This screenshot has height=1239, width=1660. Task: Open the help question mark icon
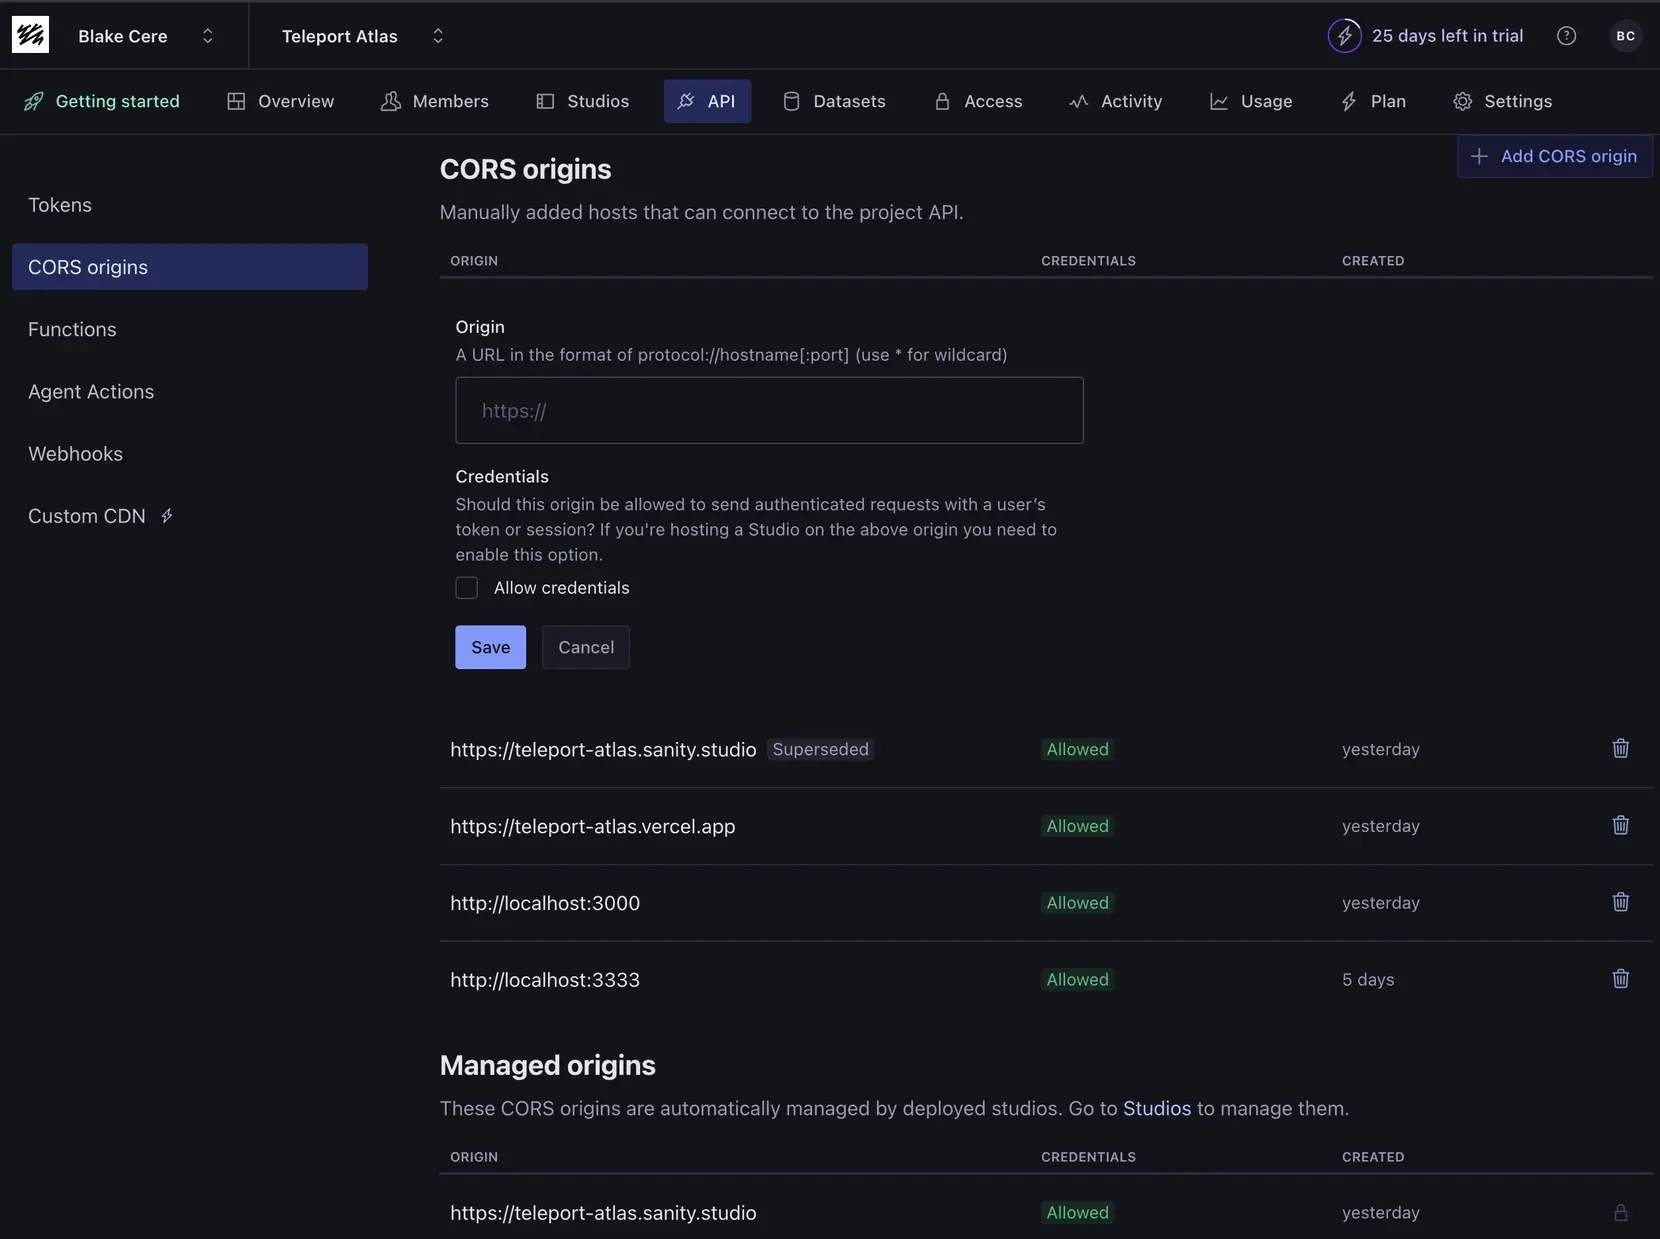(x=1566, y=36)
